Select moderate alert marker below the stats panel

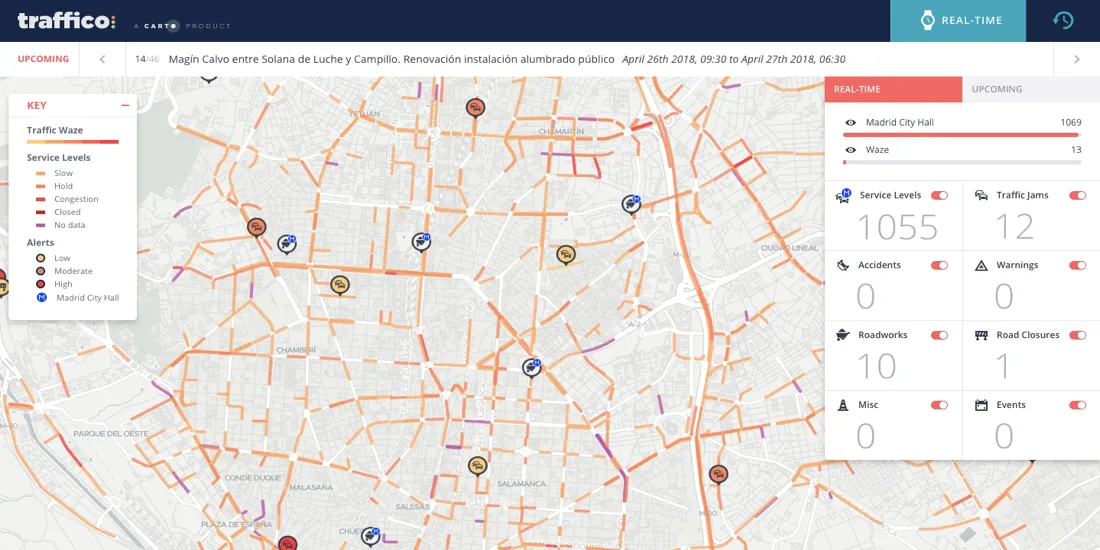(718, 475)
